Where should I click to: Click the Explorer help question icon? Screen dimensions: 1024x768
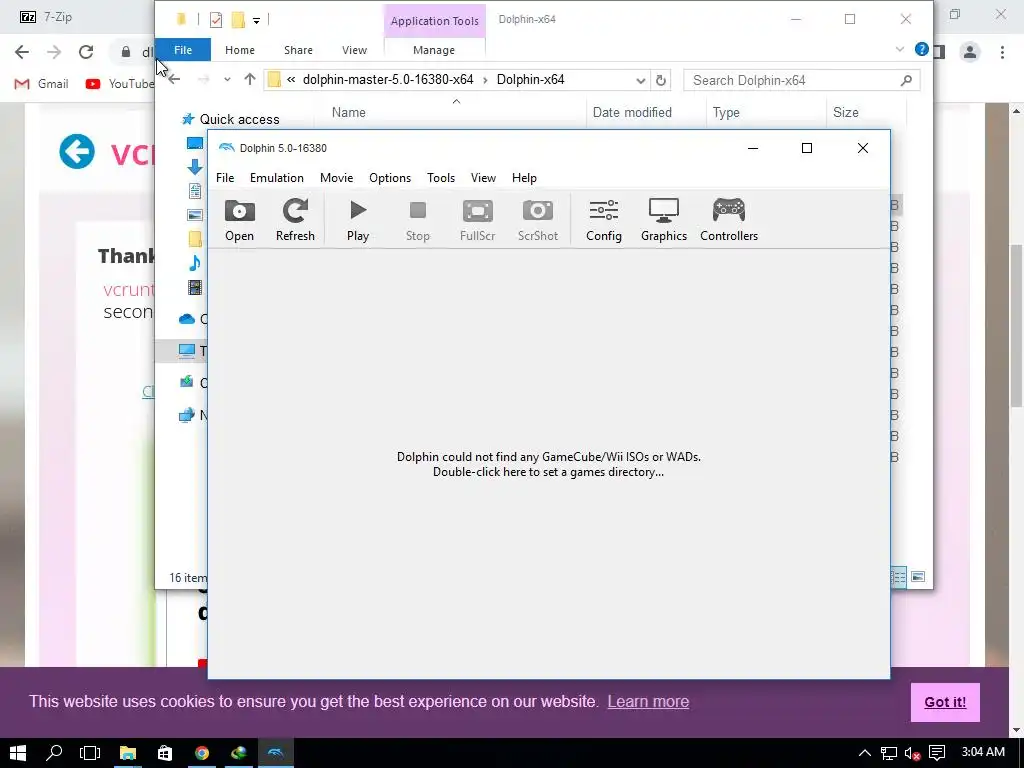point(921,49)
